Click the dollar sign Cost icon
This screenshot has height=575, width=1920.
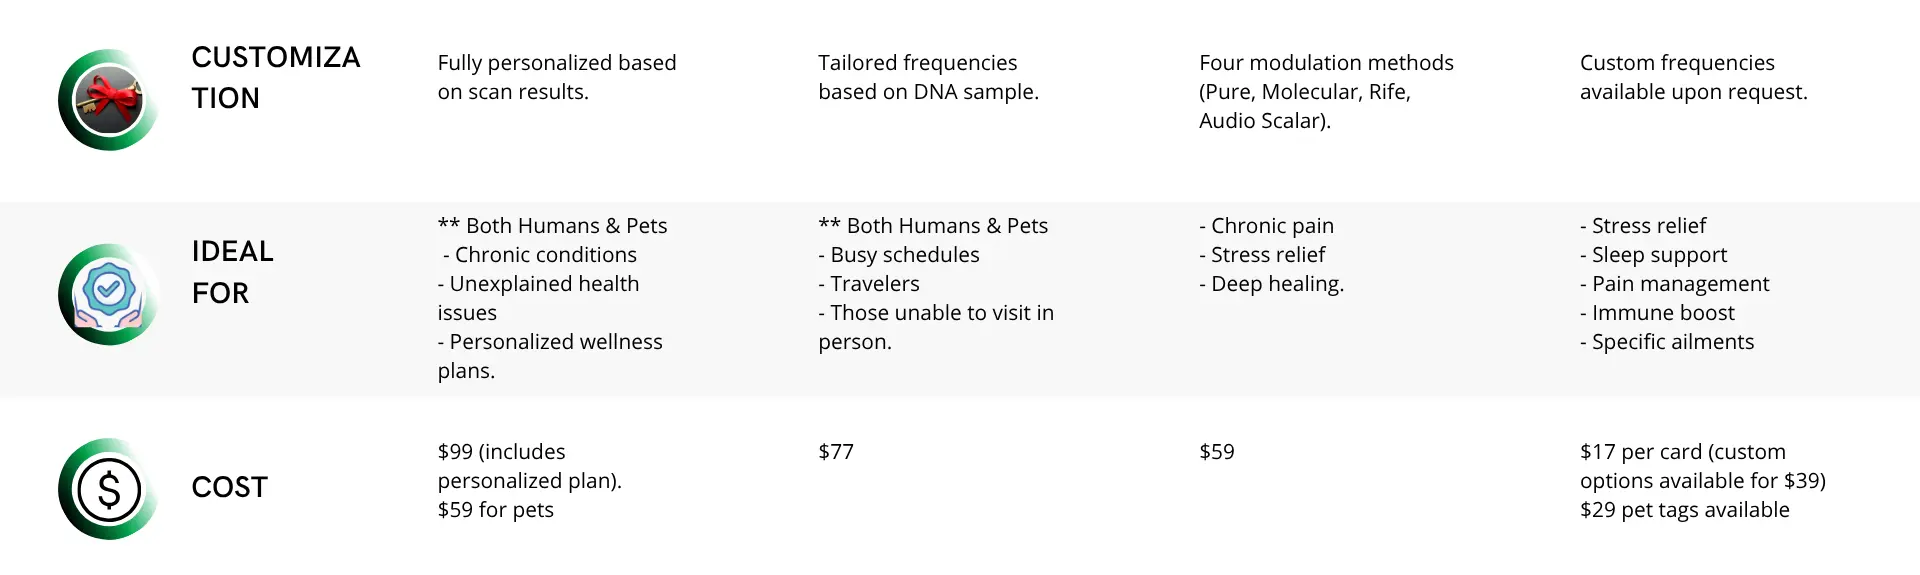coord(108,489)
